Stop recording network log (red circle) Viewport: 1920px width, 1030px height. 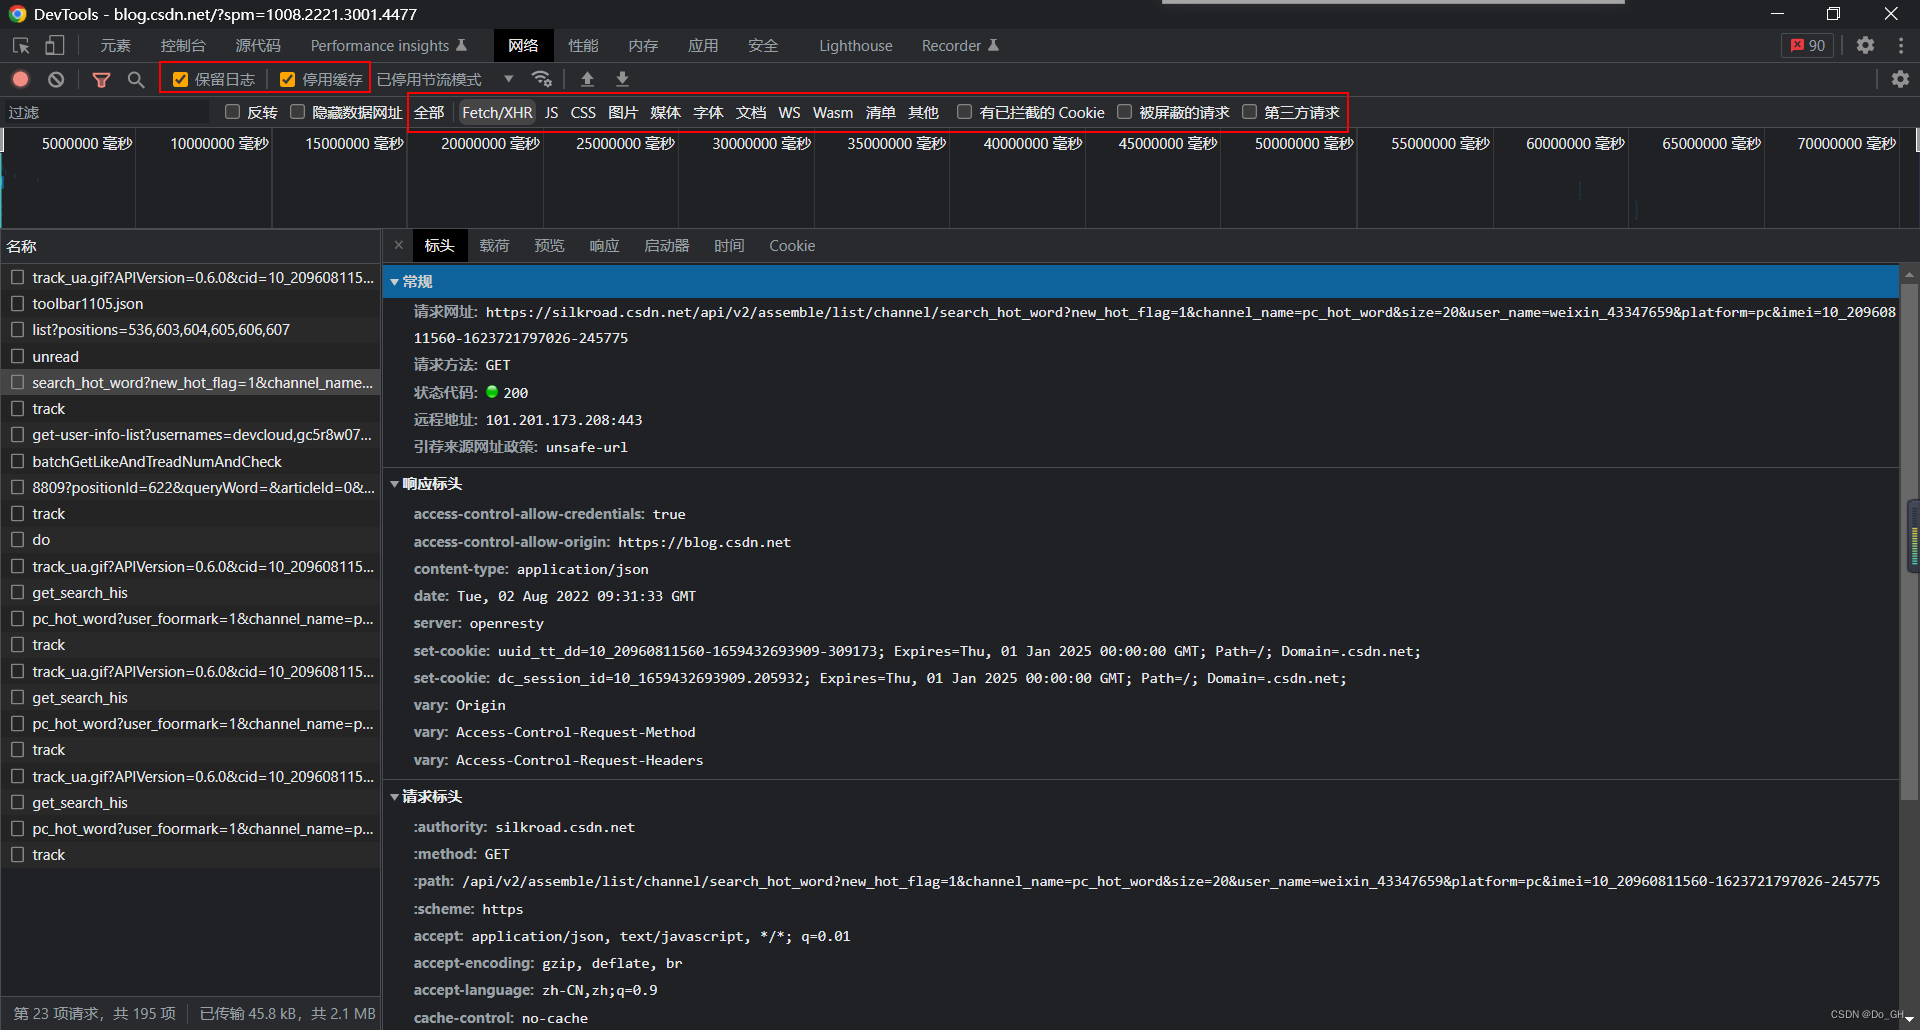click(21, 79)
